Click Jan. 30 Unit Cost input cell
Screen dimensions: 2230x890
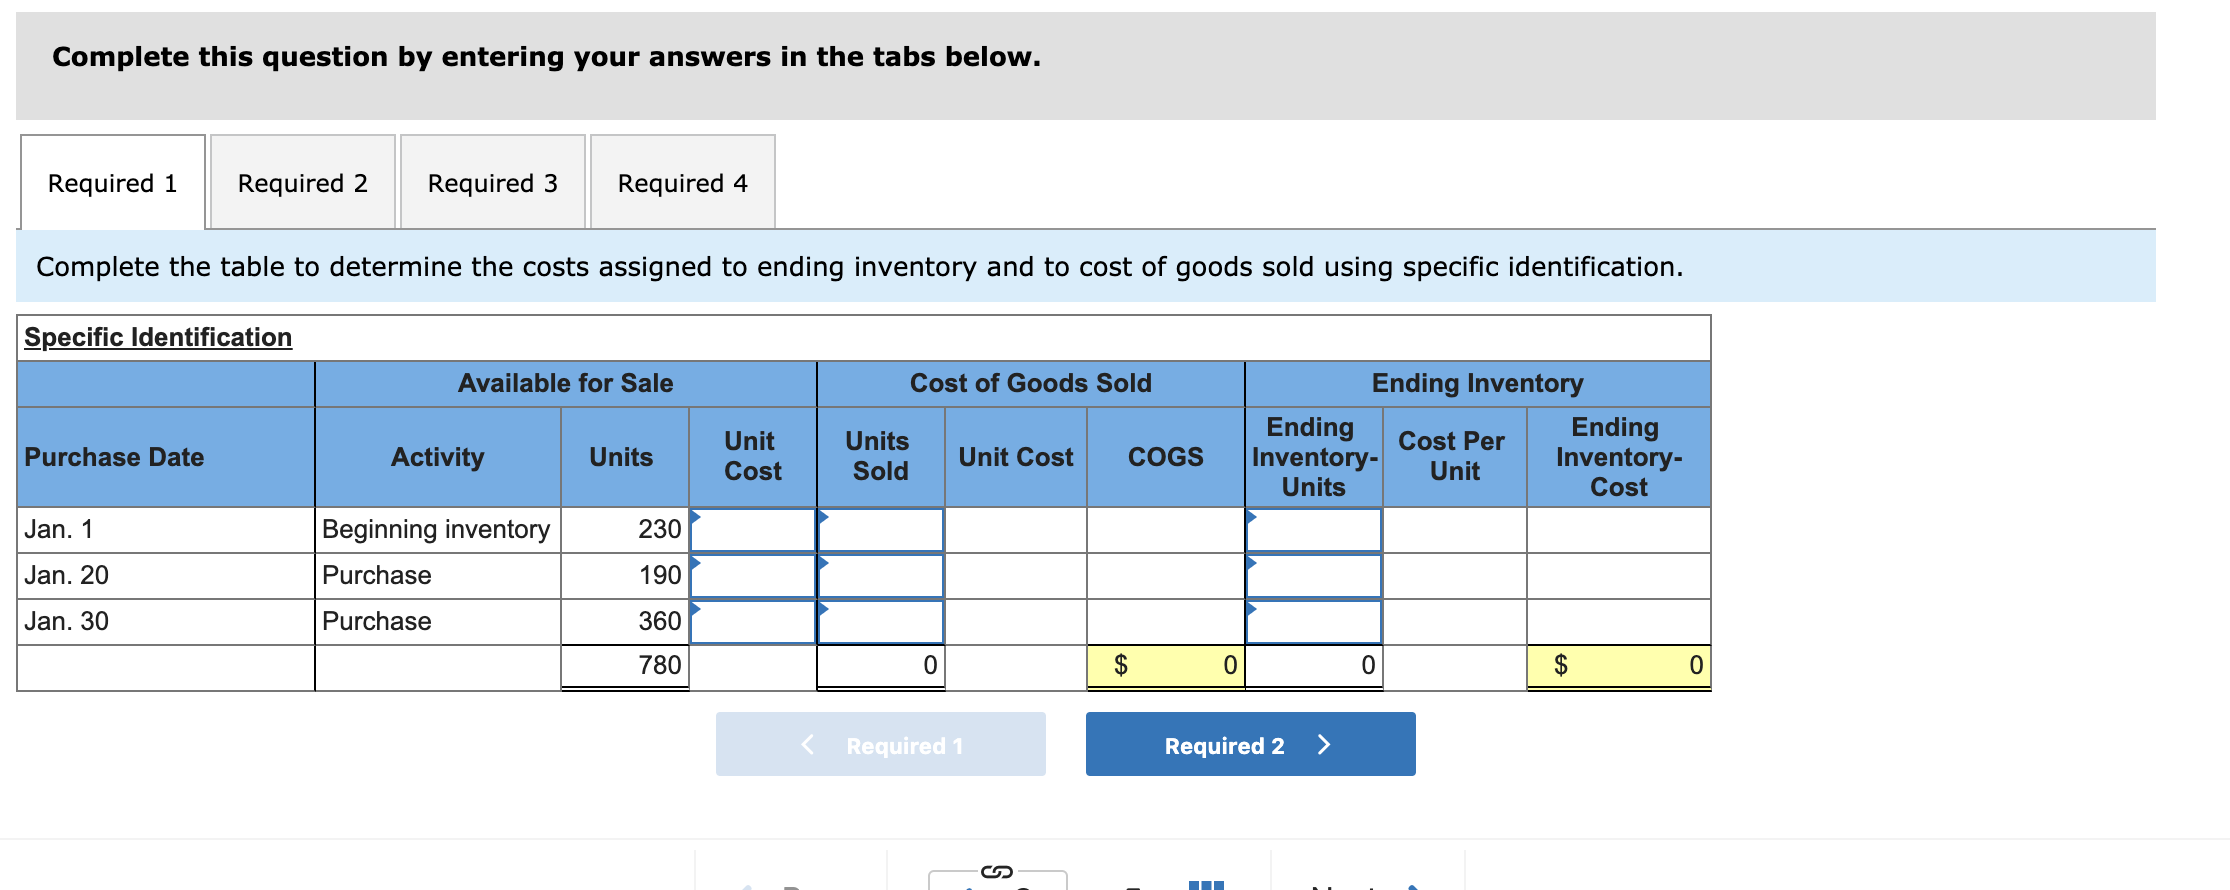753,622
